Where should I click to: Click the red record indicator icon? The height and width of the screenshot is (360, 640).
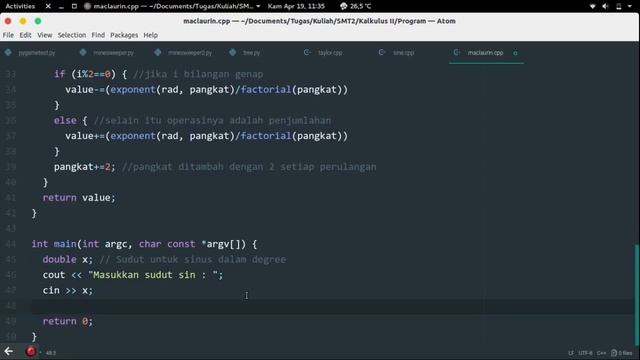click(31, 351)
